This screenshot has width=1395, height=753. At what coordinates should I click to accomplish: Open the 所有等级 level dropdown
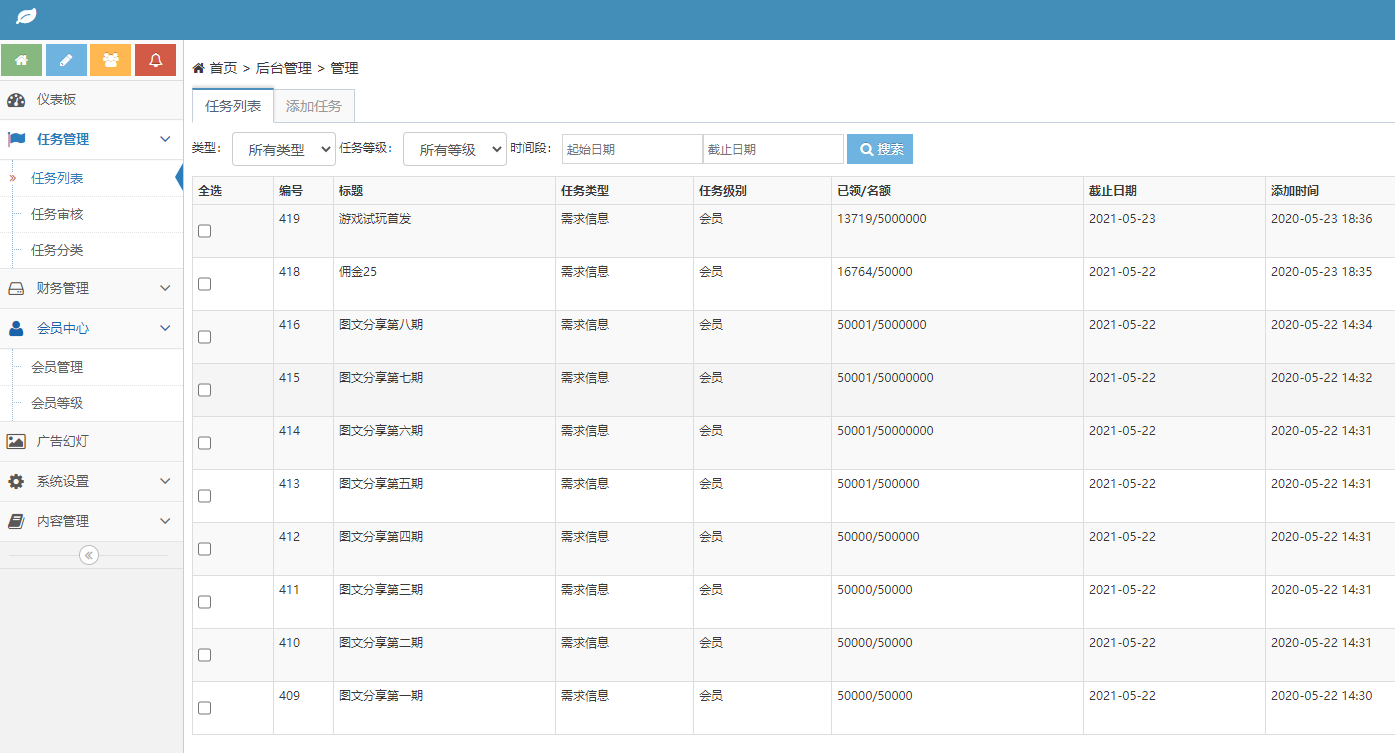click(455, 149)
